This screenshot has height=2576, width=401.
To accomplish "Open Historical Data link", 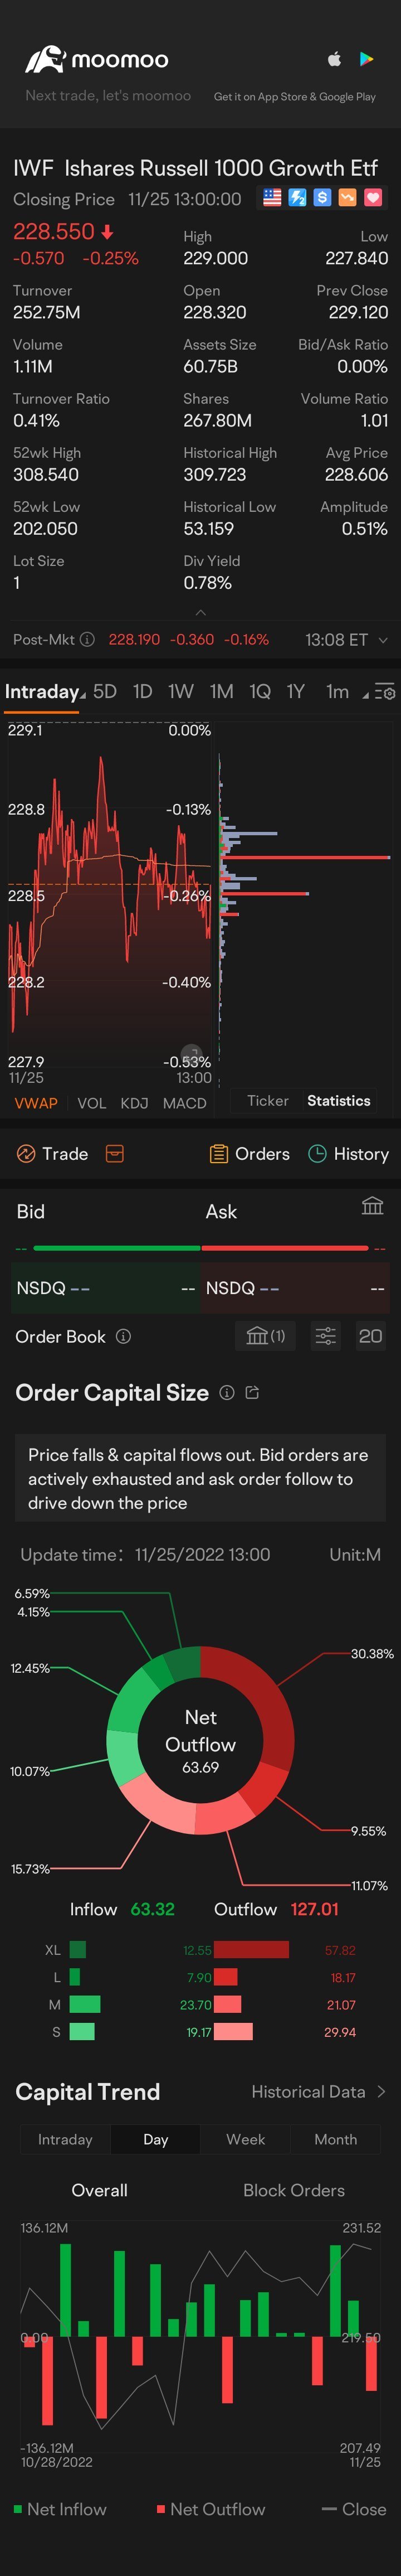I will 318,2091.
